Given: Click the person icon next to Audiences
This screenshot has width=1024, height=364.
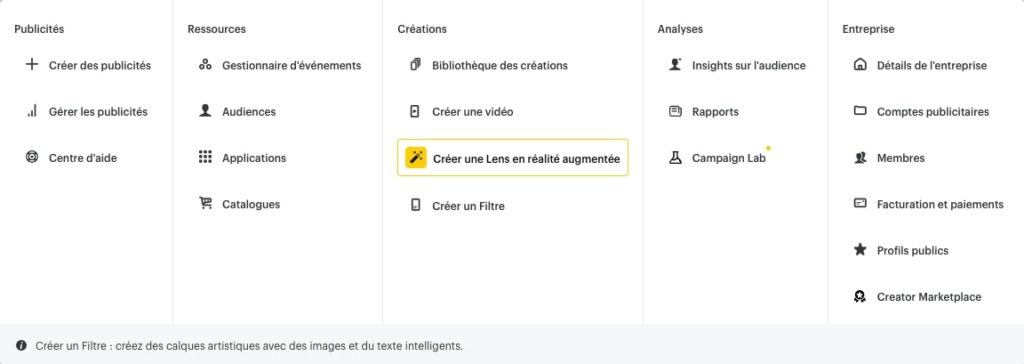Looking at the screenshot, I should coord(205,111).
